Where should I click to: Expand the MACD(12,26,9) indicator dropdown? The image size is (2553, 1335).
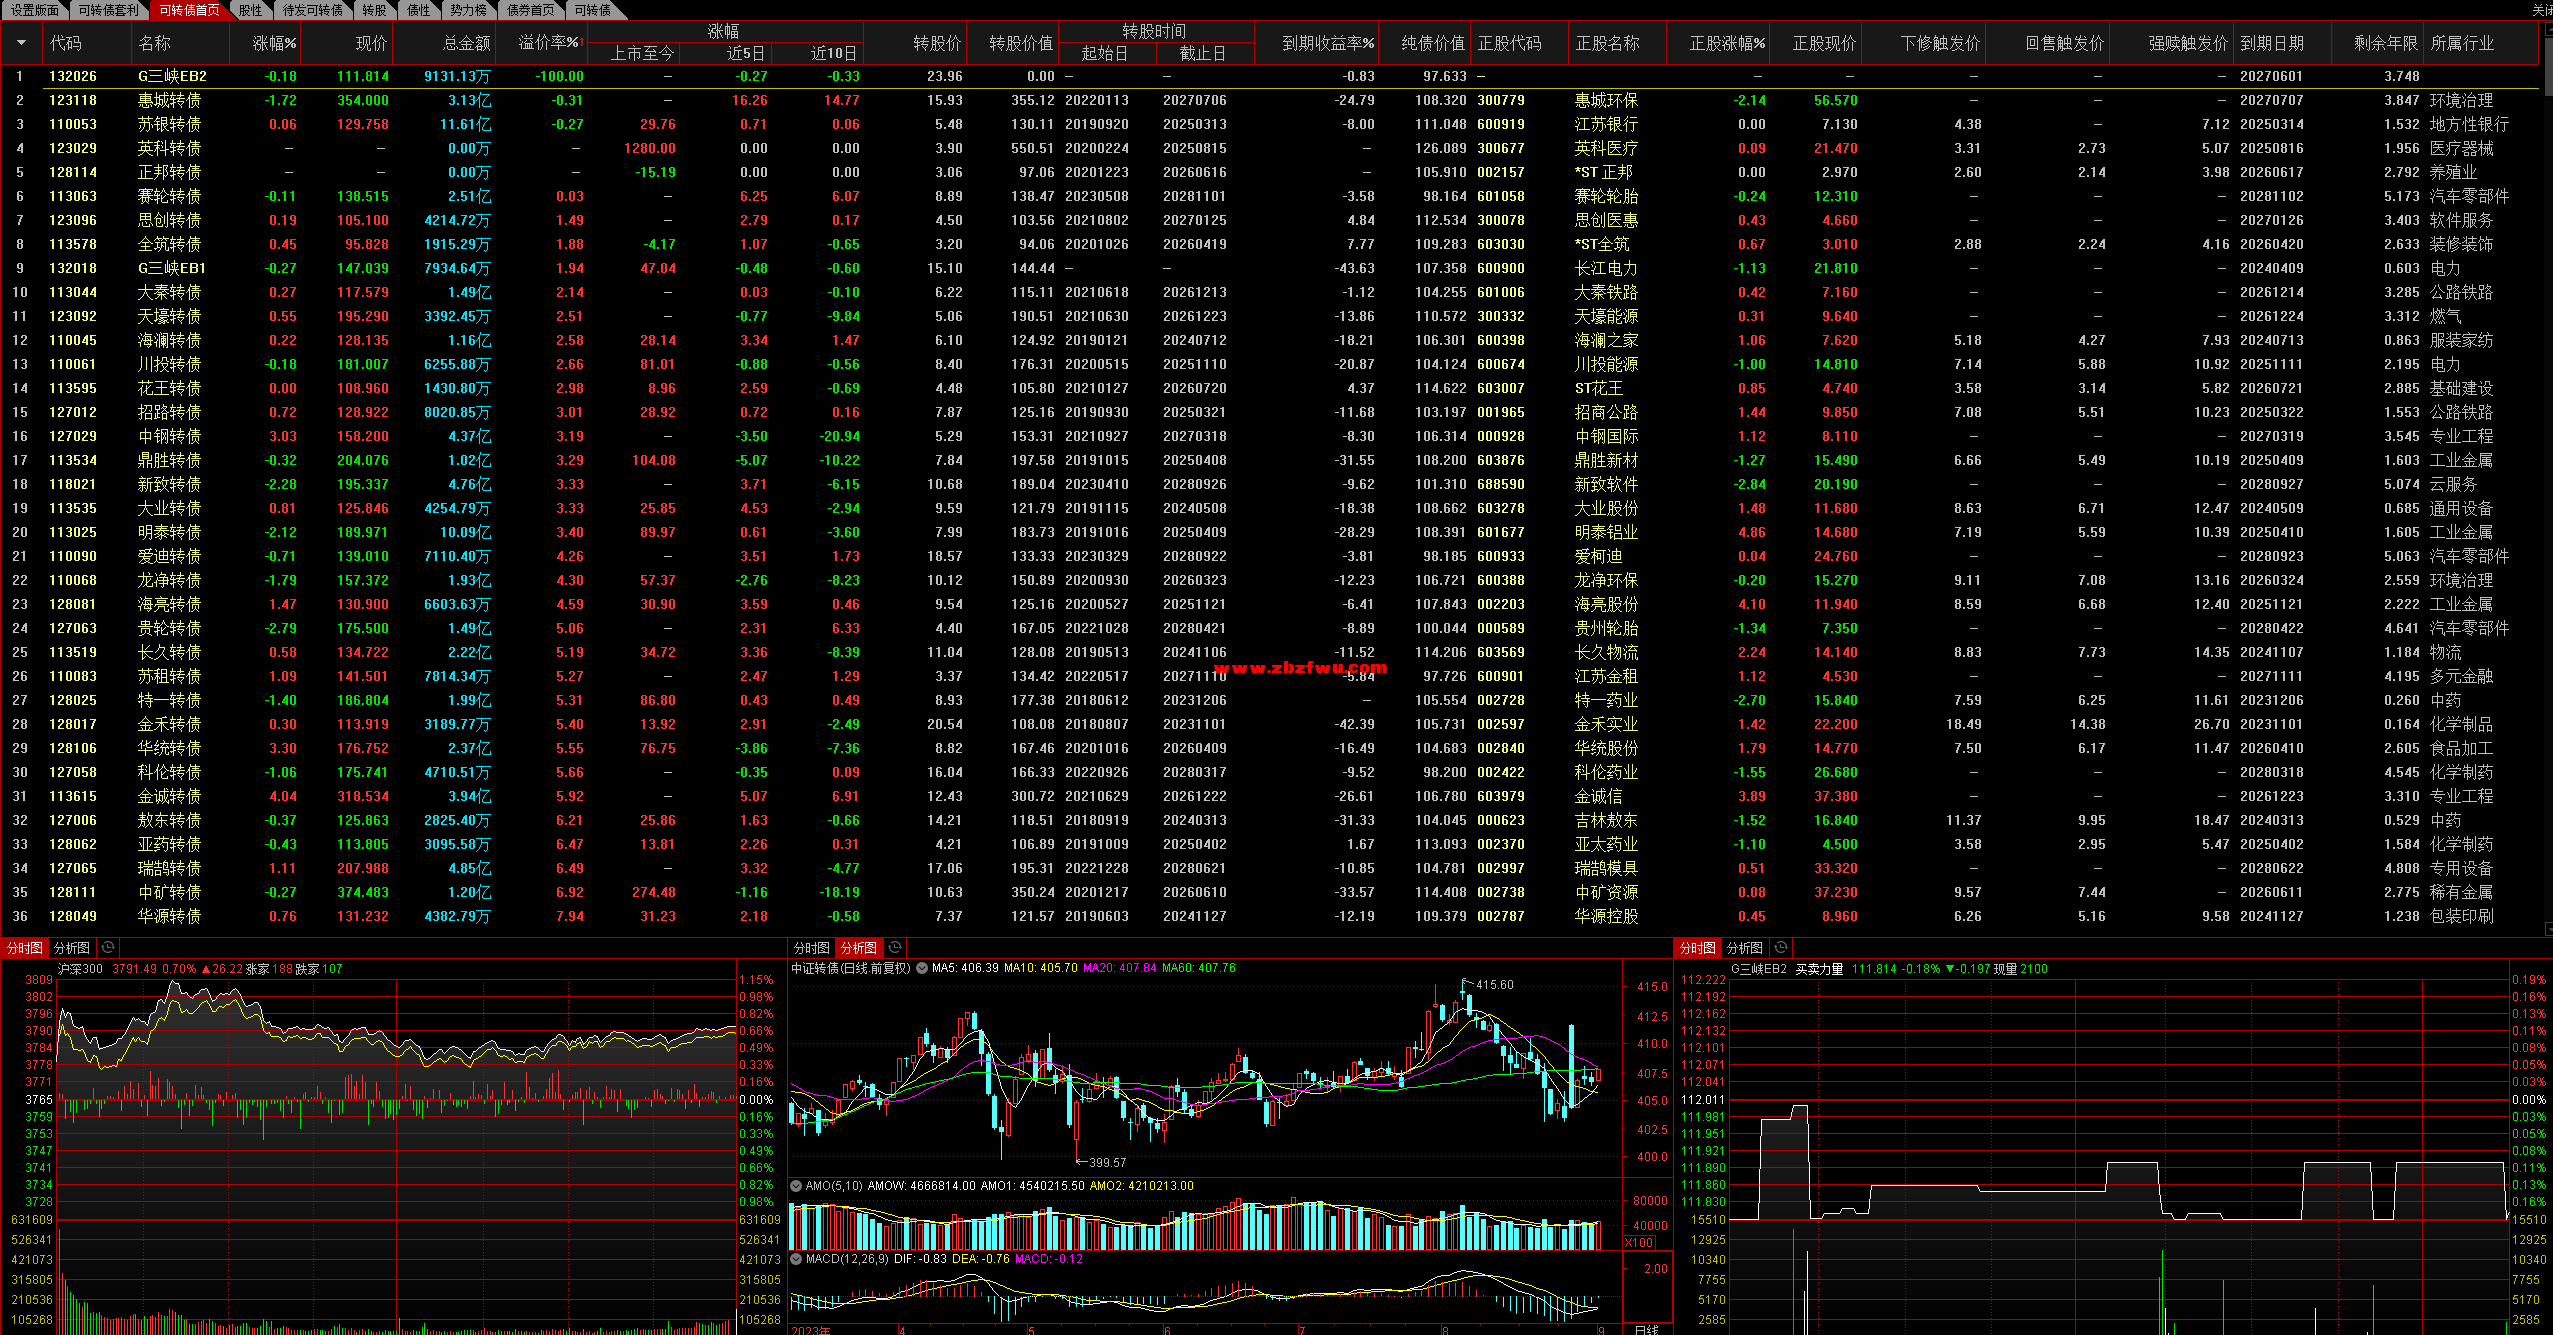click(x=797, y=1259)
